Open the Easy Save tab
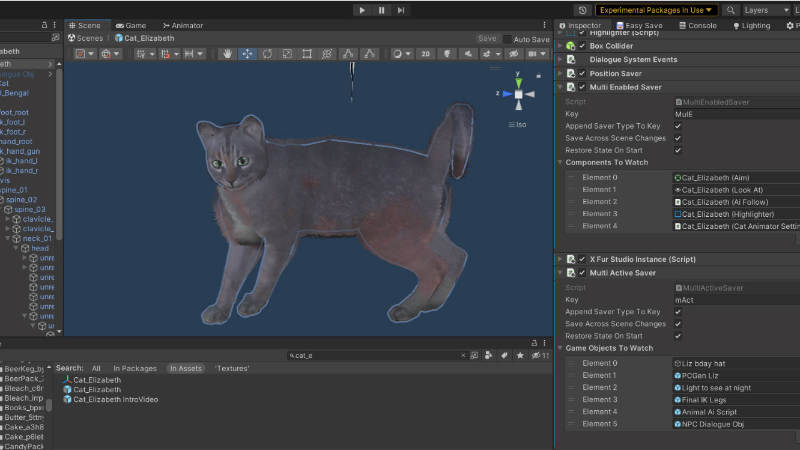This screenshot has height=450, width=800. (x=639, y=26)
